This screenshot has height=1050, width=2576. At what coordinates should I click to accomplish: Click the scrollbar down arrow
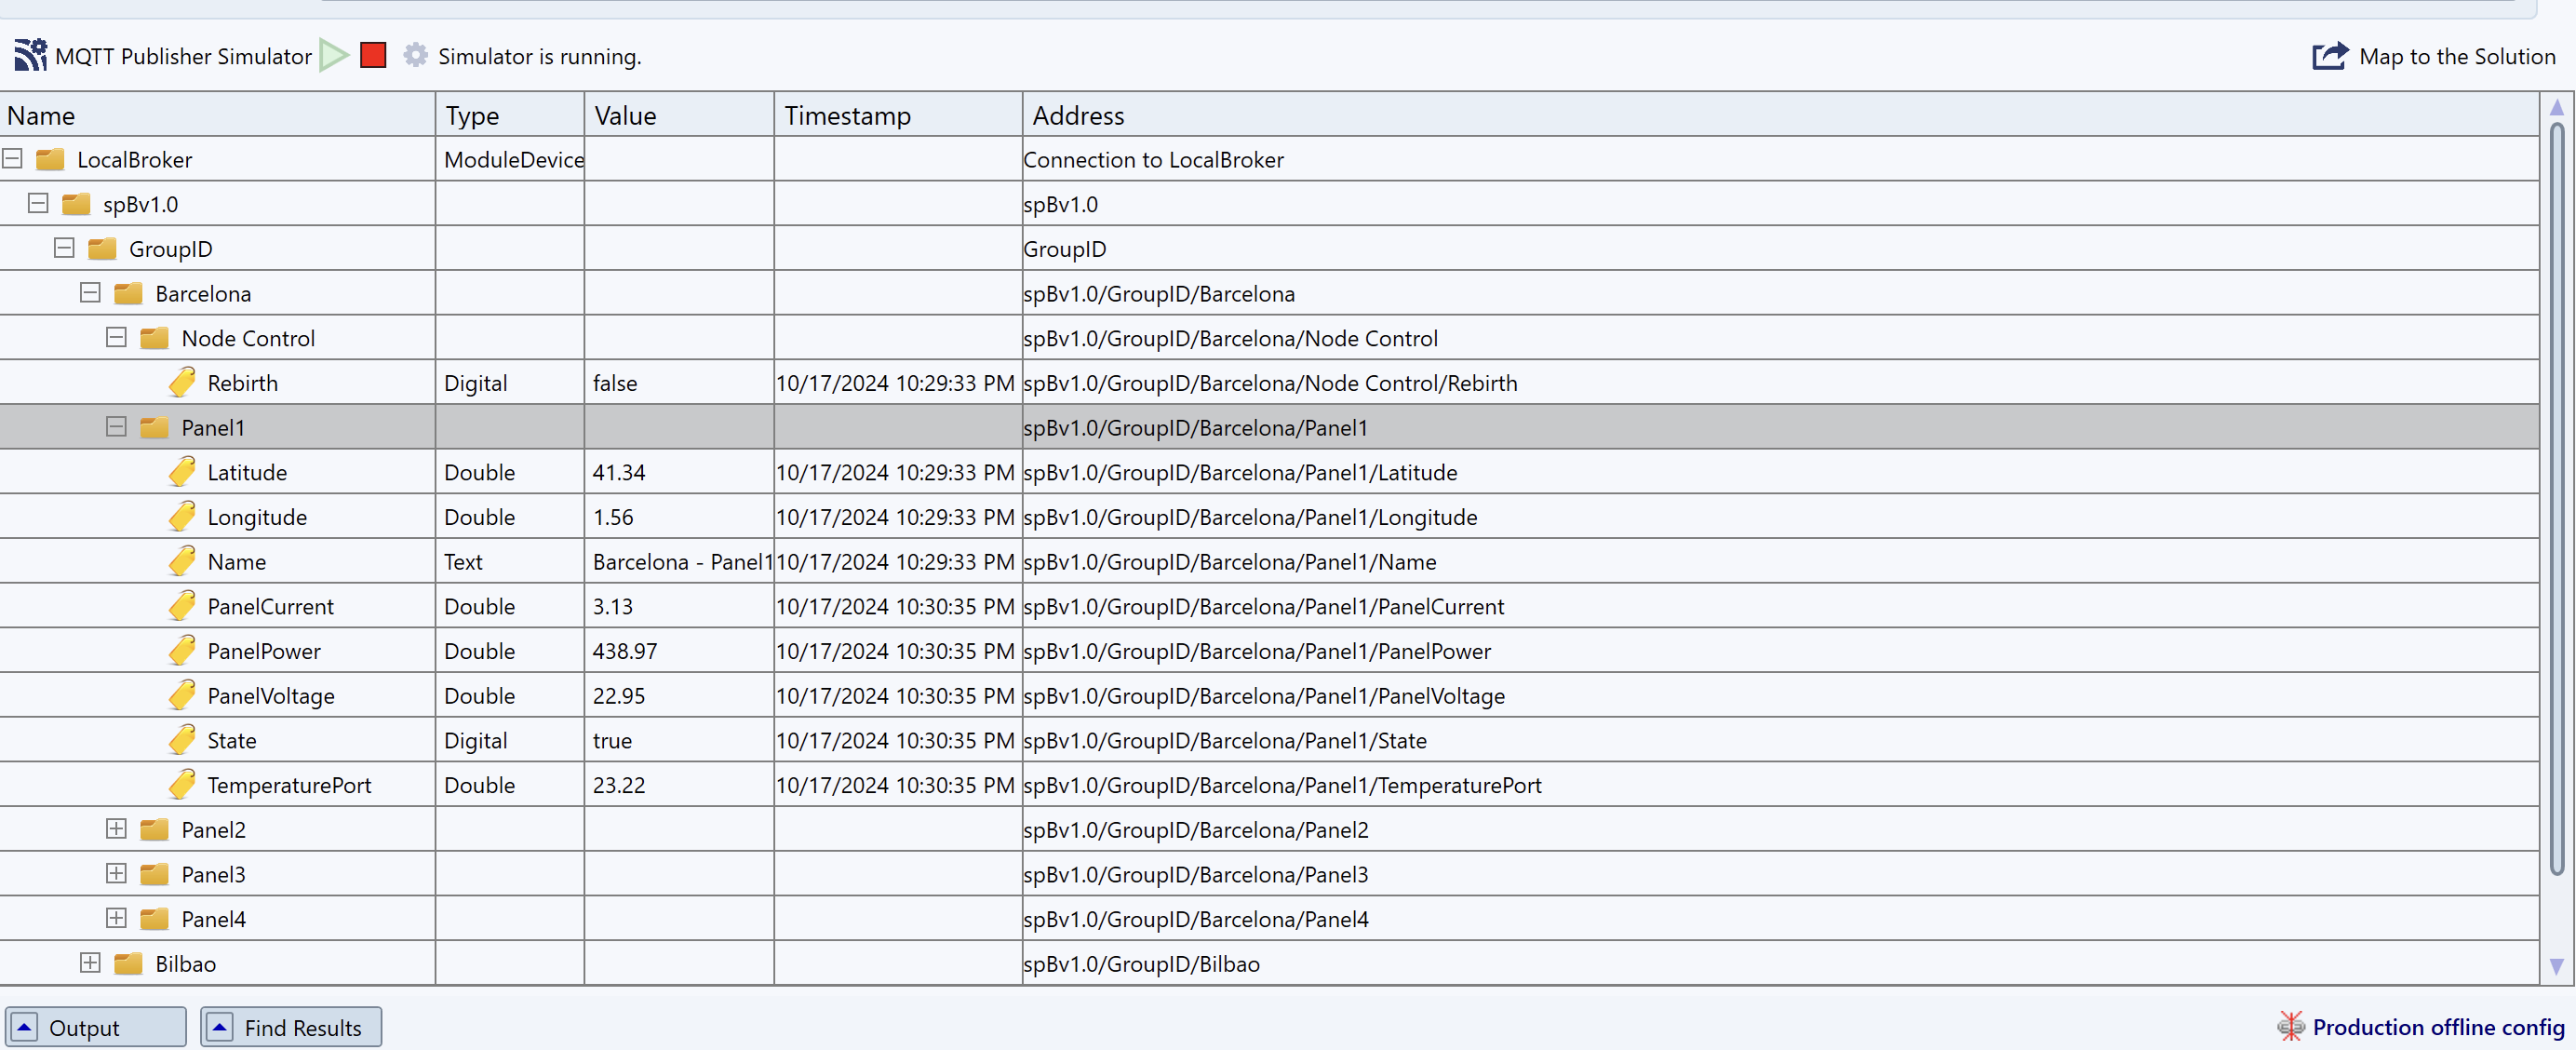click(x=2557, y=967)
